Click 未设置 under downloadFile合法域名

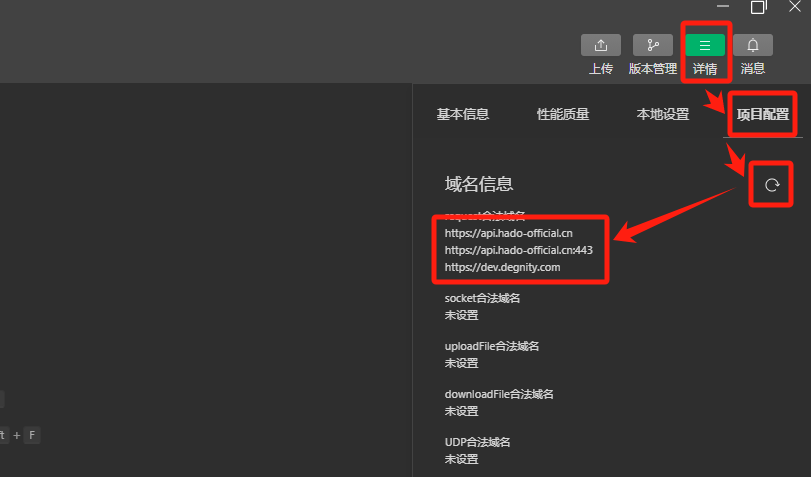click(x=461, y=411)
